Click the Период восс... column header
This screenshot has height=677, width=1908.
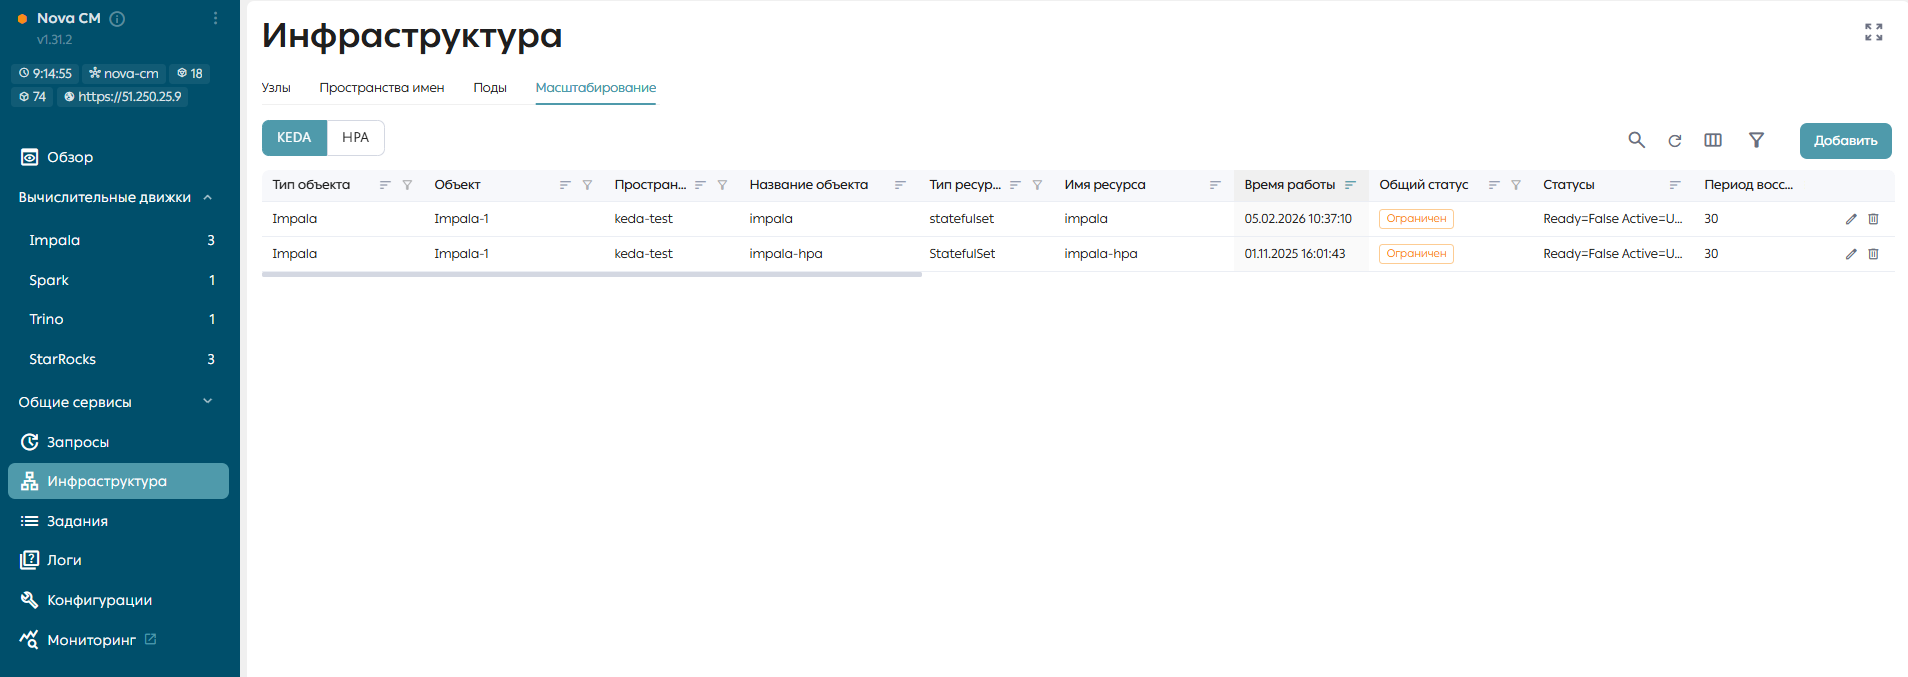[x=1748, y=185]
